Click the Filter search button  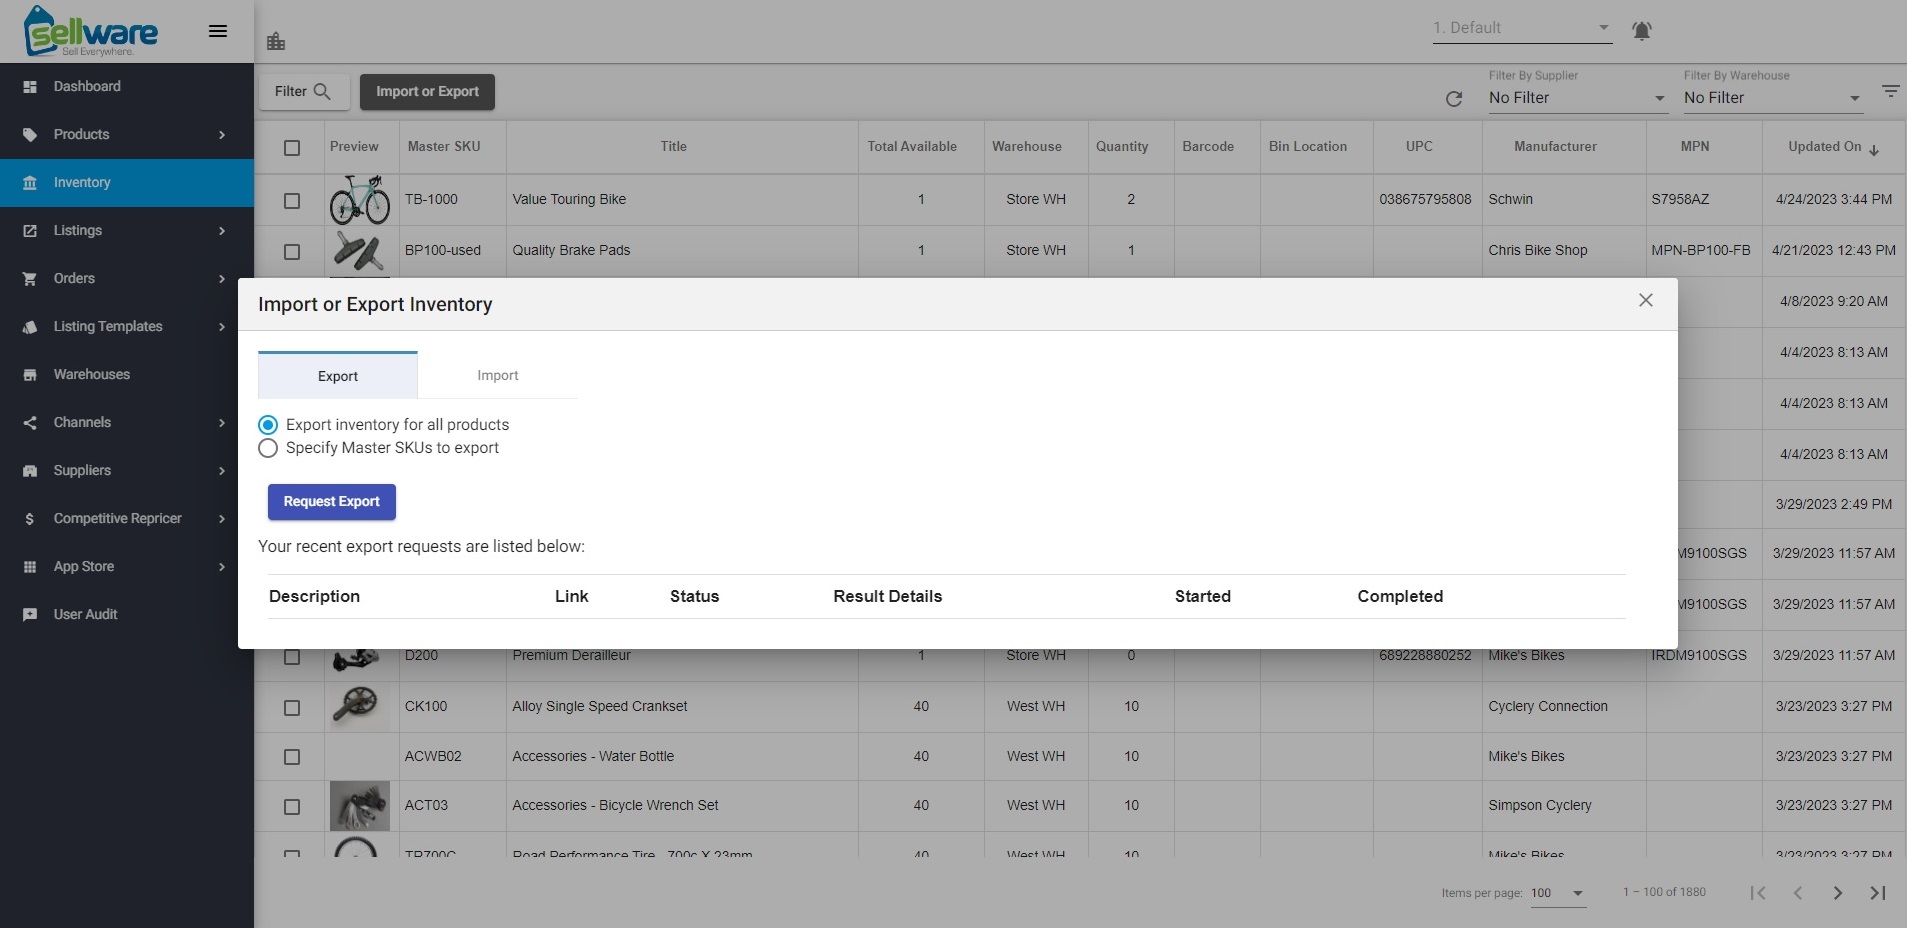pos(304,92)
